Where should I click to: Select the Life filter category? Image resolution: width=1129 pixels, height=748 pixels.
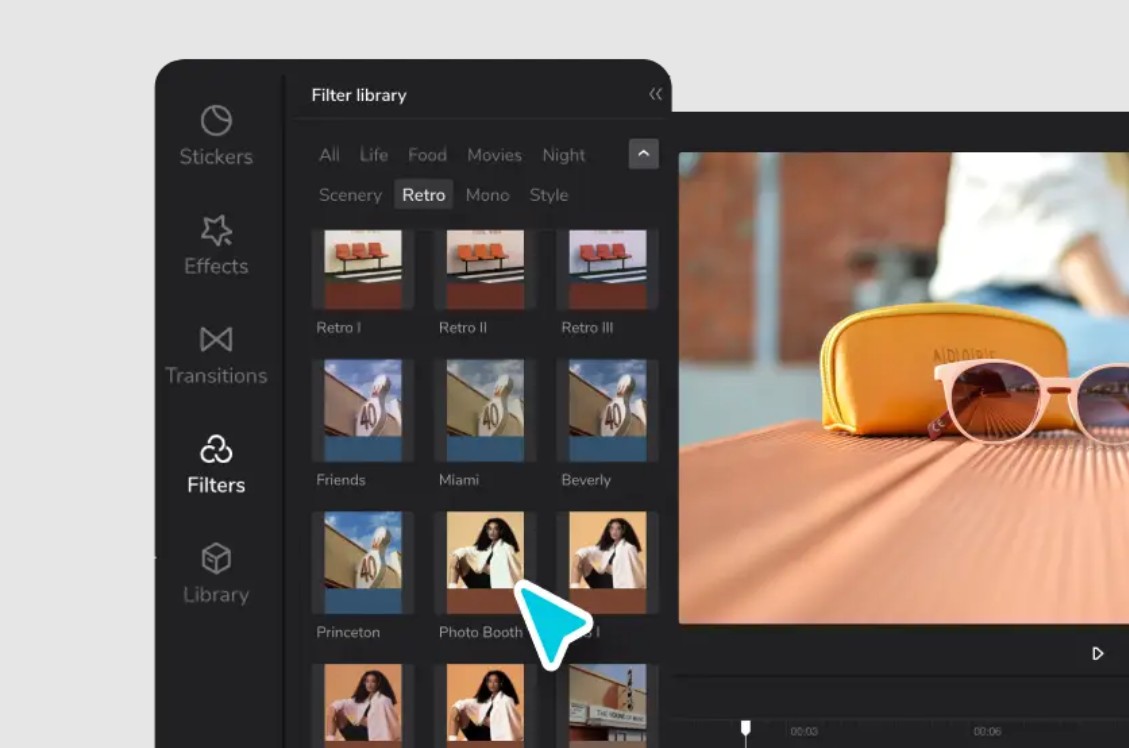point(374,155)
